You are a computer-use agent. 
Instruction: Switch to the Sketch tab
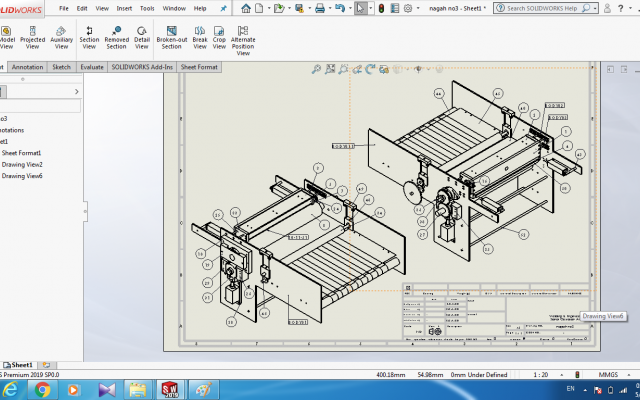62,67
